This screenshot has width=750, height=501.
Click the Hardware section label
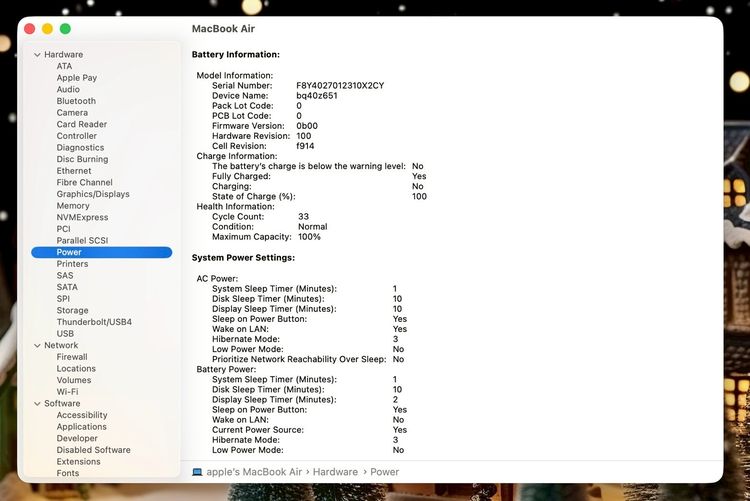click(64, 55)
